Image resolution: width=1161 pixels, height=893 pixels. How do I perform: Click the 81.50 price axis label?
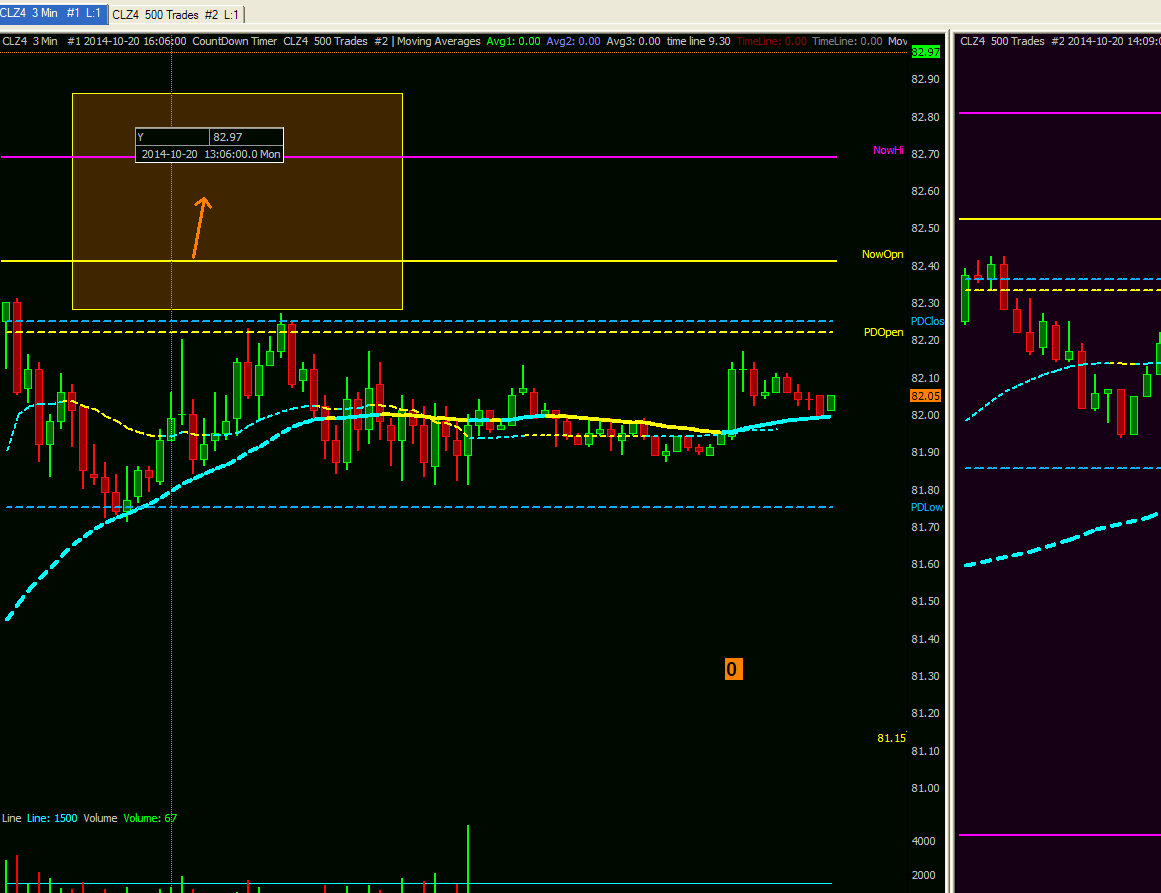tap(925, 601)
